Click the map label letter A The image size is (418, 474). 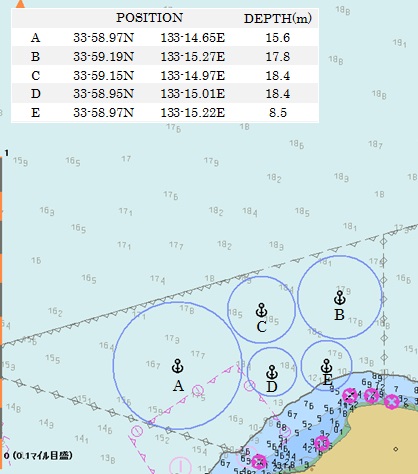178,386
